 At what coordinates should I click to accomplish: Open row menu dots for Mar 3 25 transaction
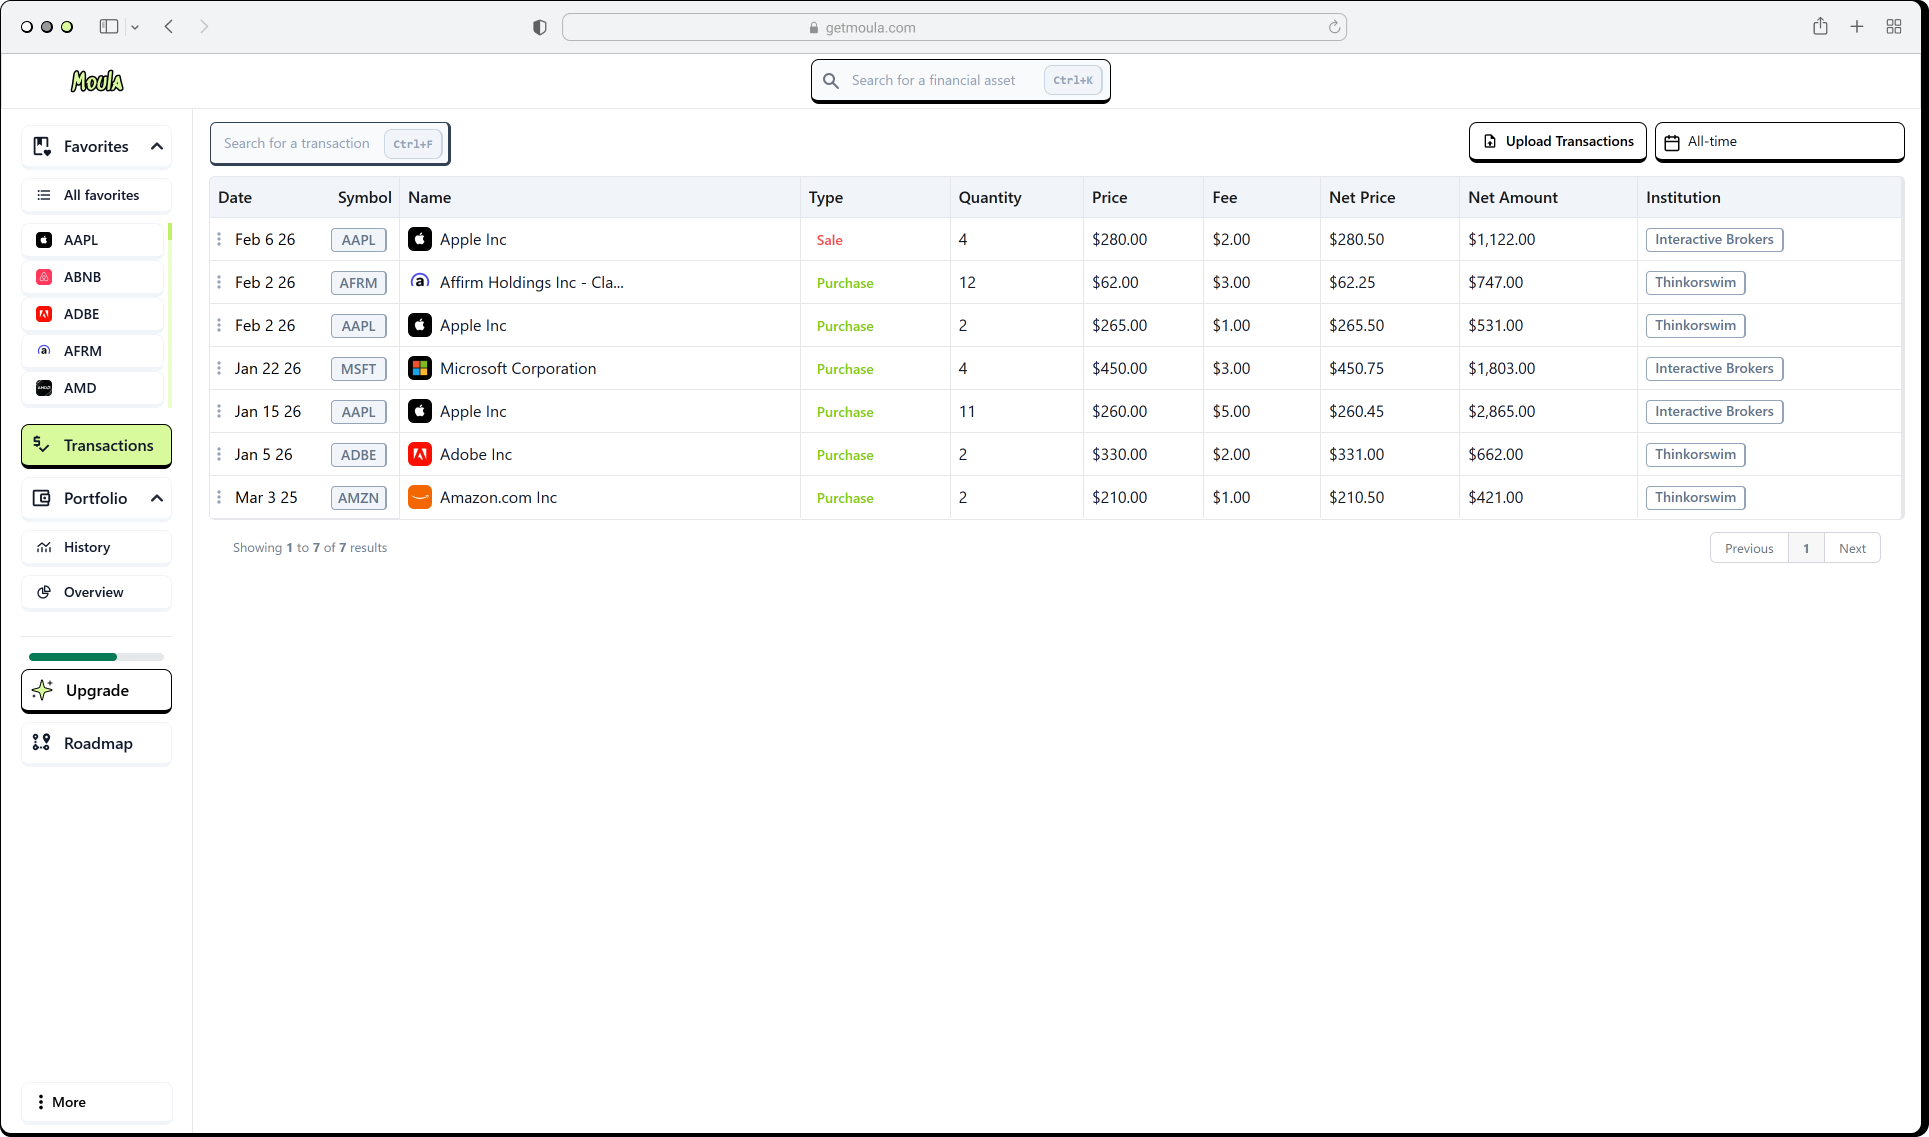pyautogui.click(x=219, y=497)
